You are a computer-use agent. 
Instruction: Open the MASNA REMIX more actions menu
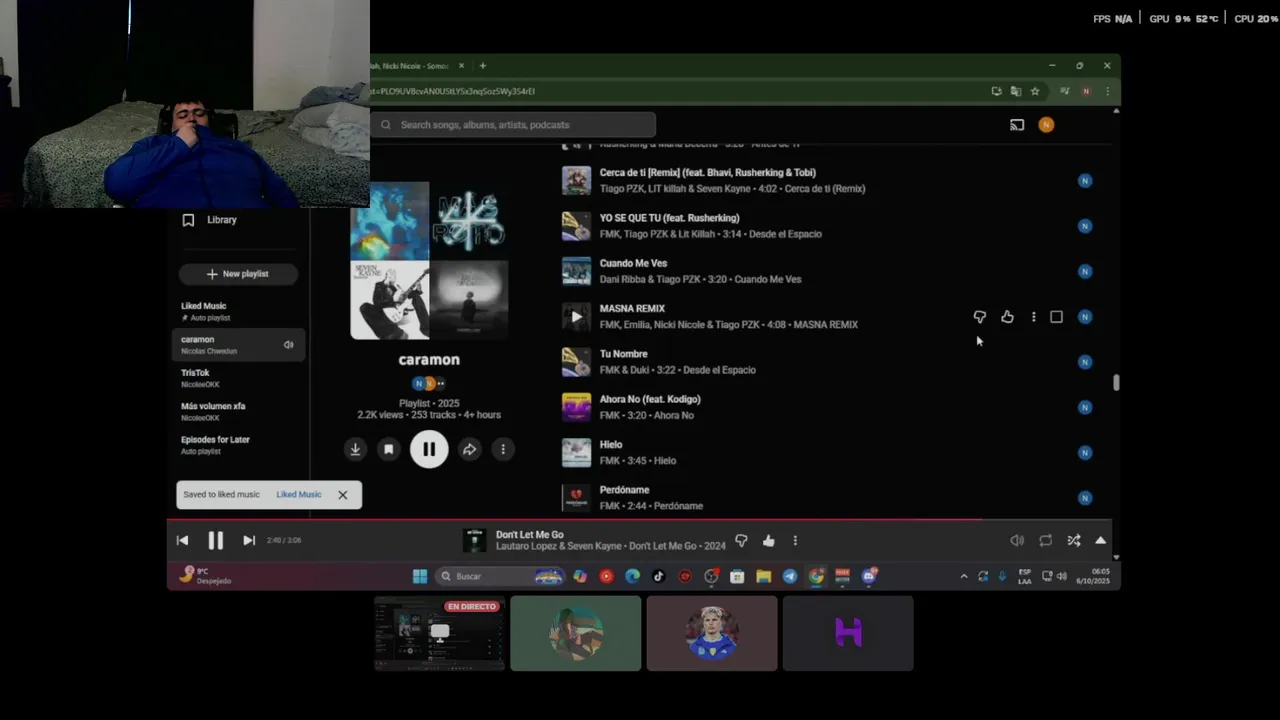[1033, 317]
